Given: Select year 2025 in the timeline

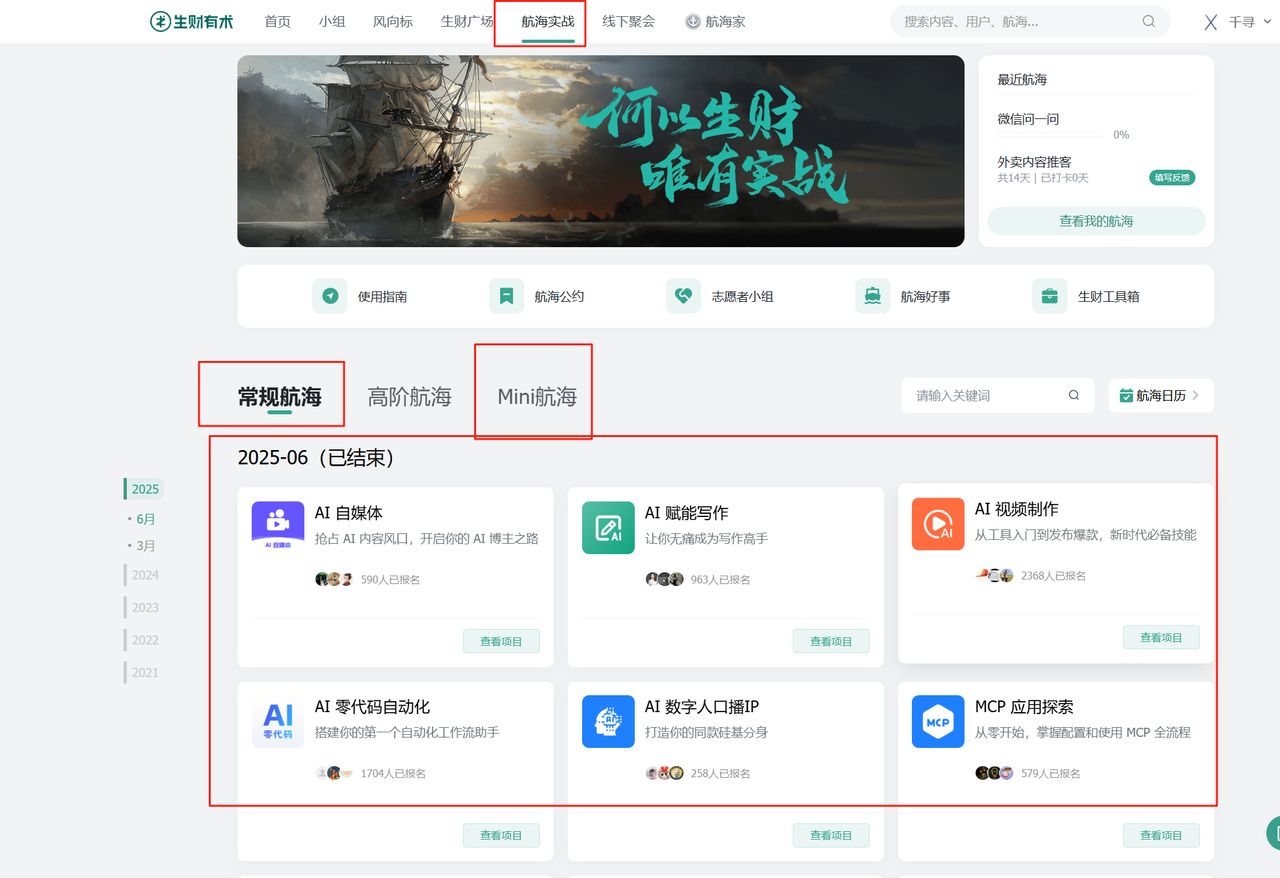Looking at the screenshot, I should 145,489.
